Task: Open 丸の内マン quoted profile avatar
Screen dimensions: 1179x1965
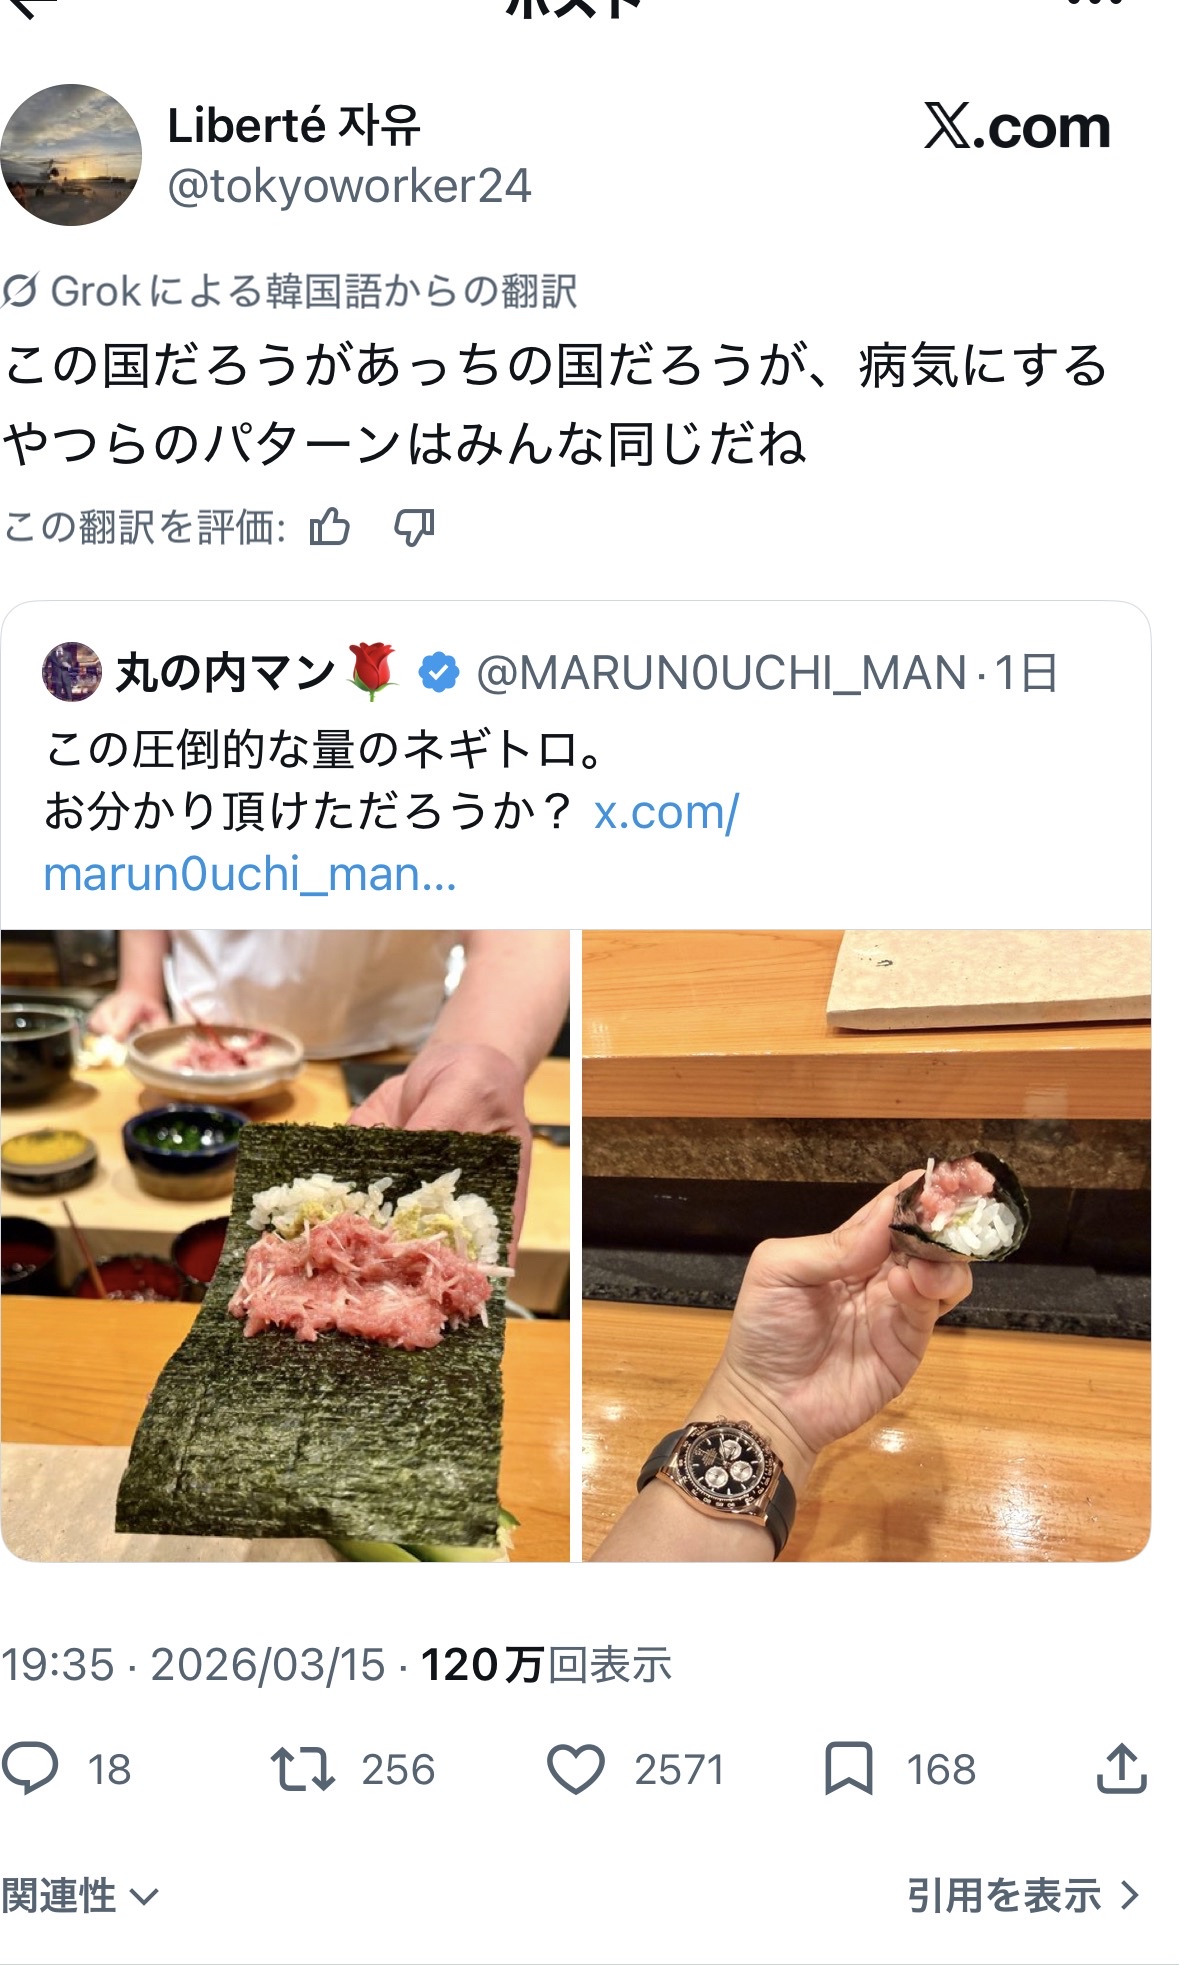Action: (72, 672)
